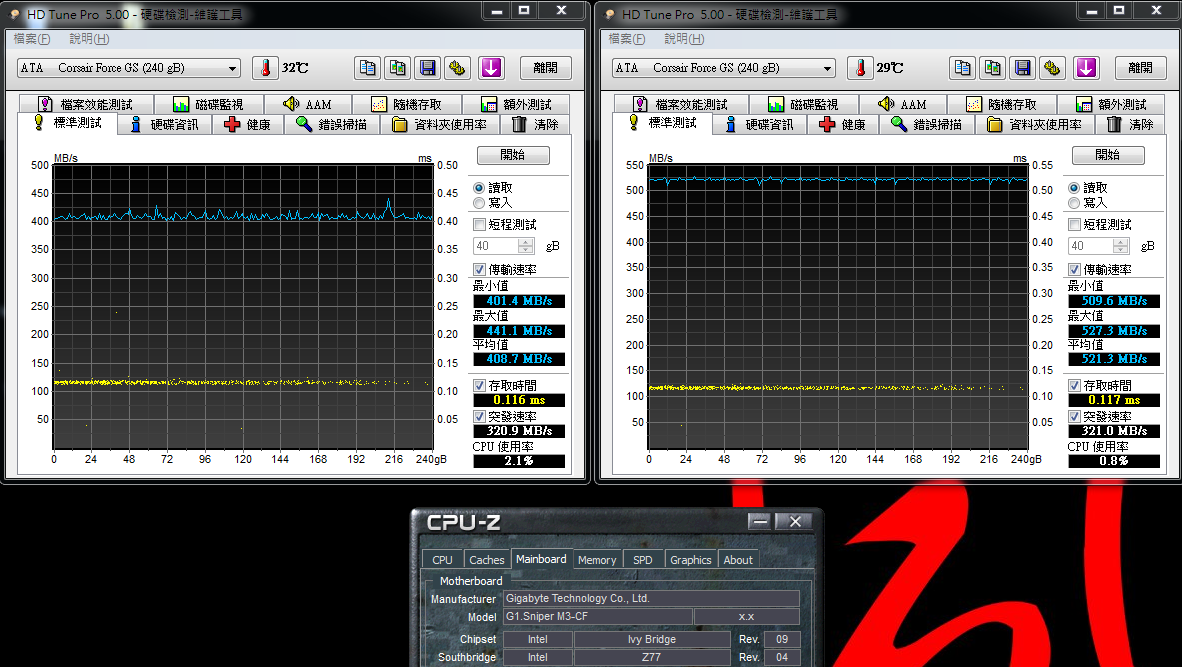The image size is (1182, 667).
Task: Click copy screenshot icon in right HD Tune window
Action: pos(992,68)
